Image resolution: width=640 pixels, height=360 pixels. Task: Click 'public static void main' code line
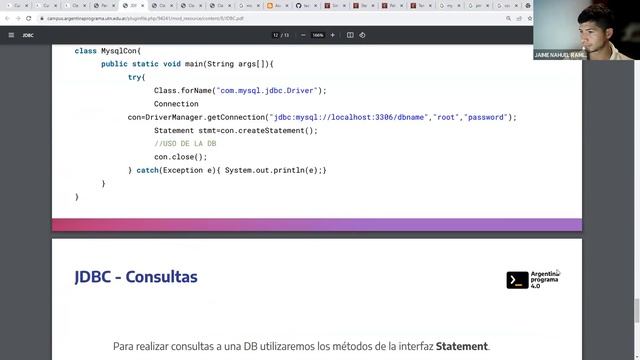(187, 64)
